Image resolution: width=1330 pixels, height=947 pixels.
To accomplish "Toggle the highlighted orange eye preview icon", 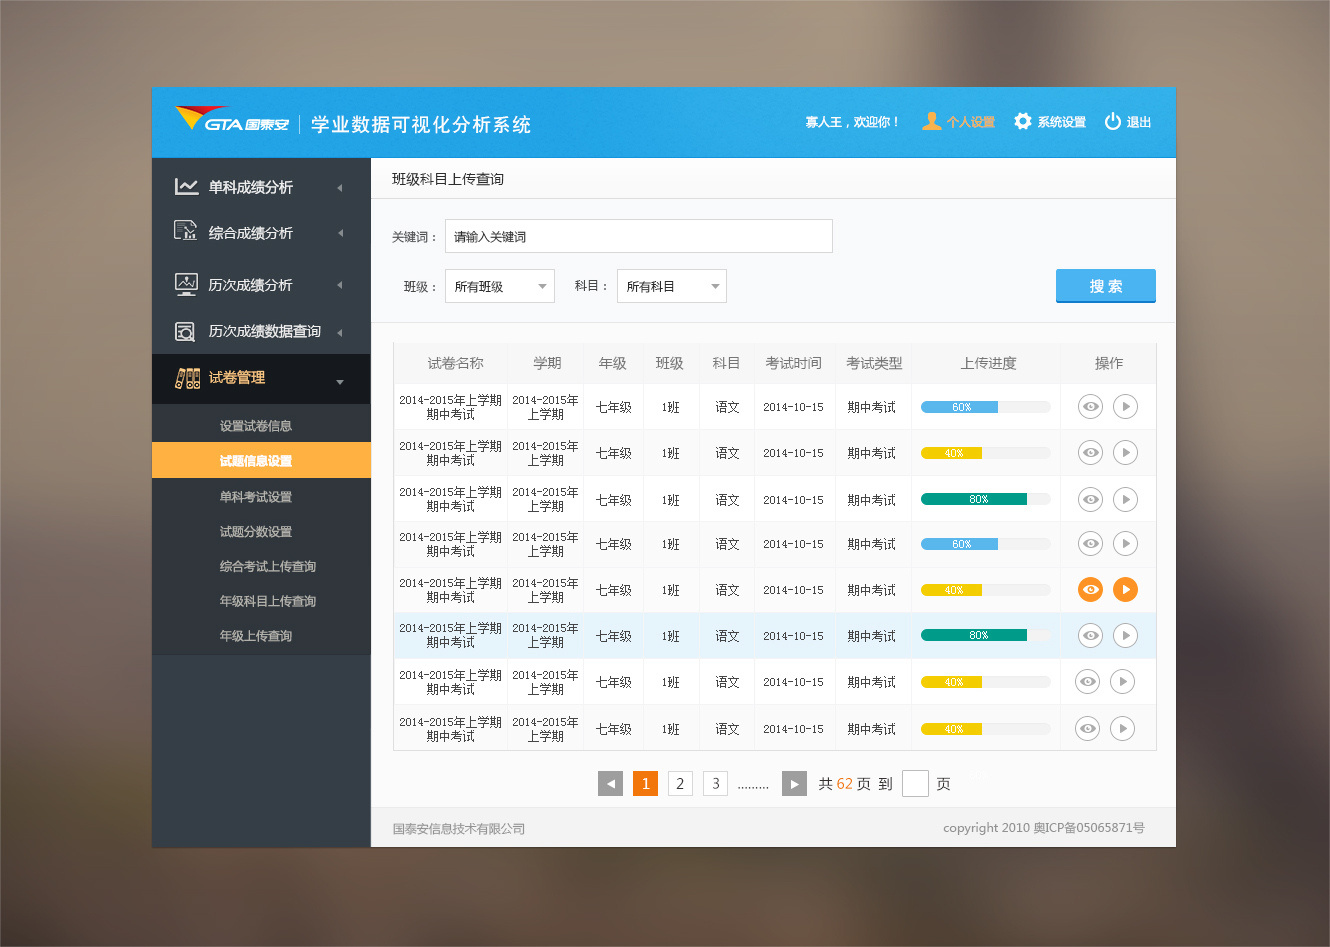I will pyautogui.click(x=1089, y=589).
